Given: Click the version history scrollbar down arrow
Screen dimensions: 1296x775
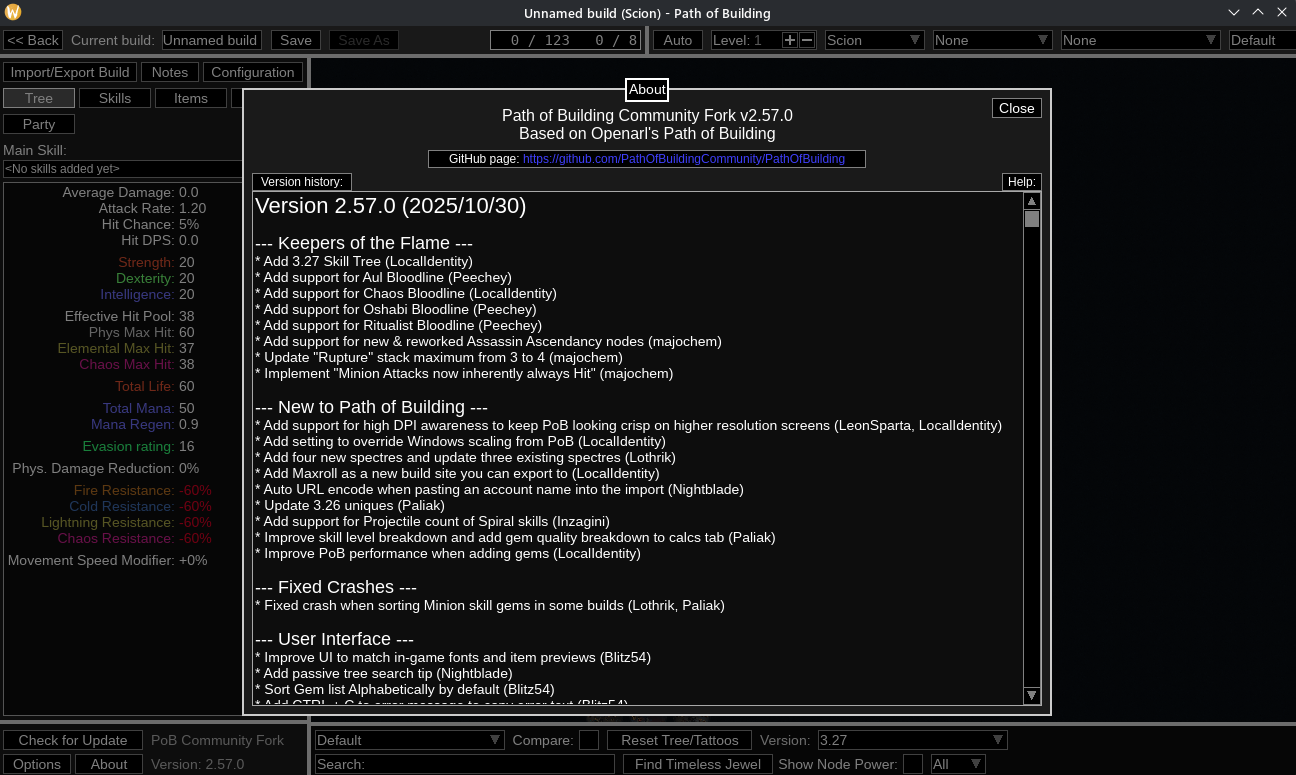Looking at the screenshot, I should pos(1032,695).
